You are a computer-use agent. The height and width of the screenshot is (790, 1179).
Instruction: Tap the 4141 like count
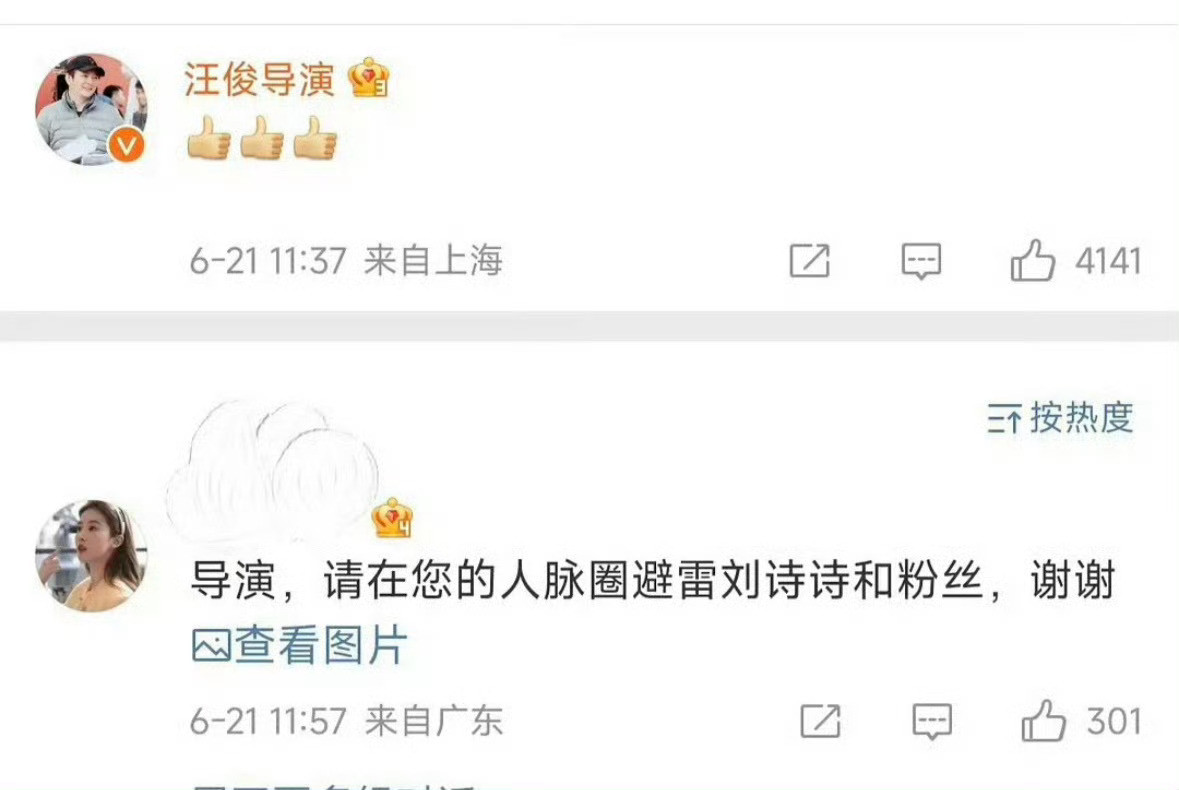[1108, 262]
